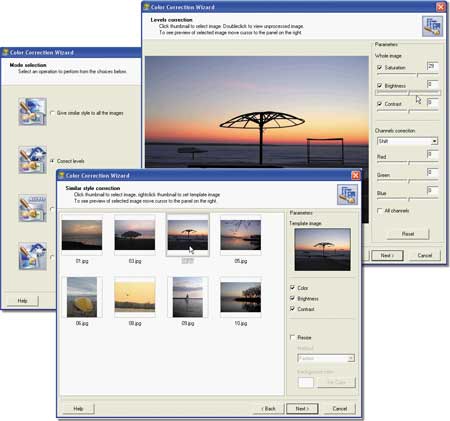Click Next in the Levels correction window
The image size is (450, 421).
coord(387,256)
